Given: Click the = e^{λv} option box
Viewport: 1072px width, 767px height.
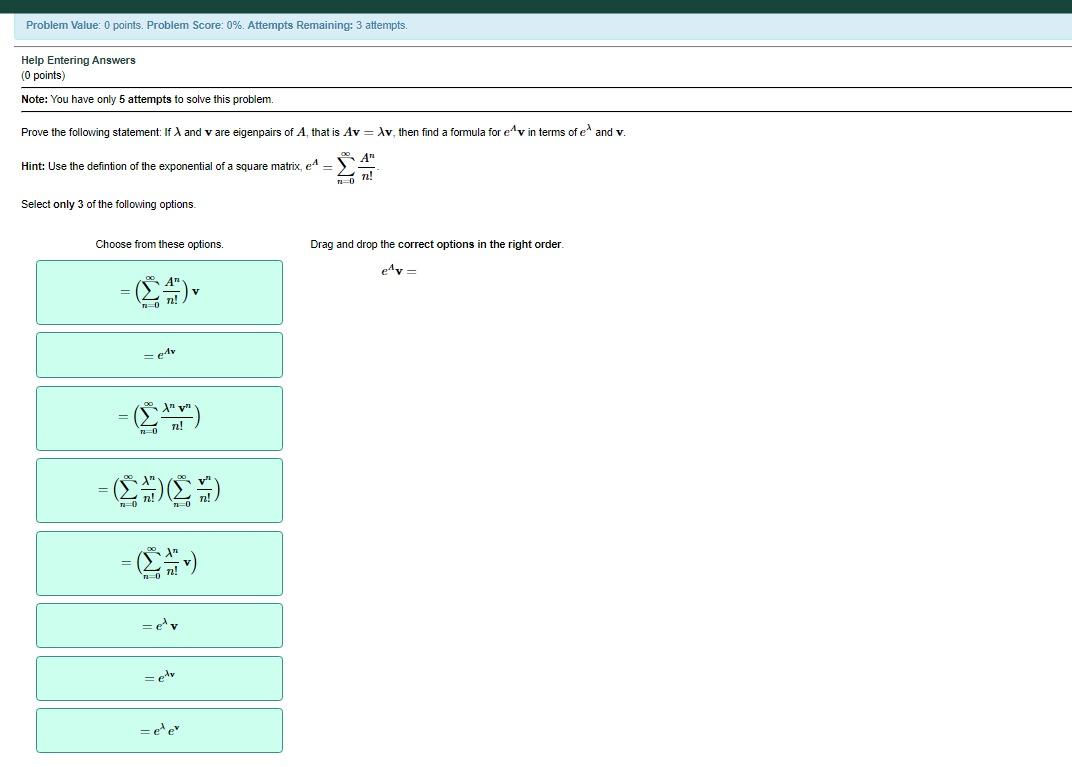Looking at the screenshot, I should click(x=159, y=677).
